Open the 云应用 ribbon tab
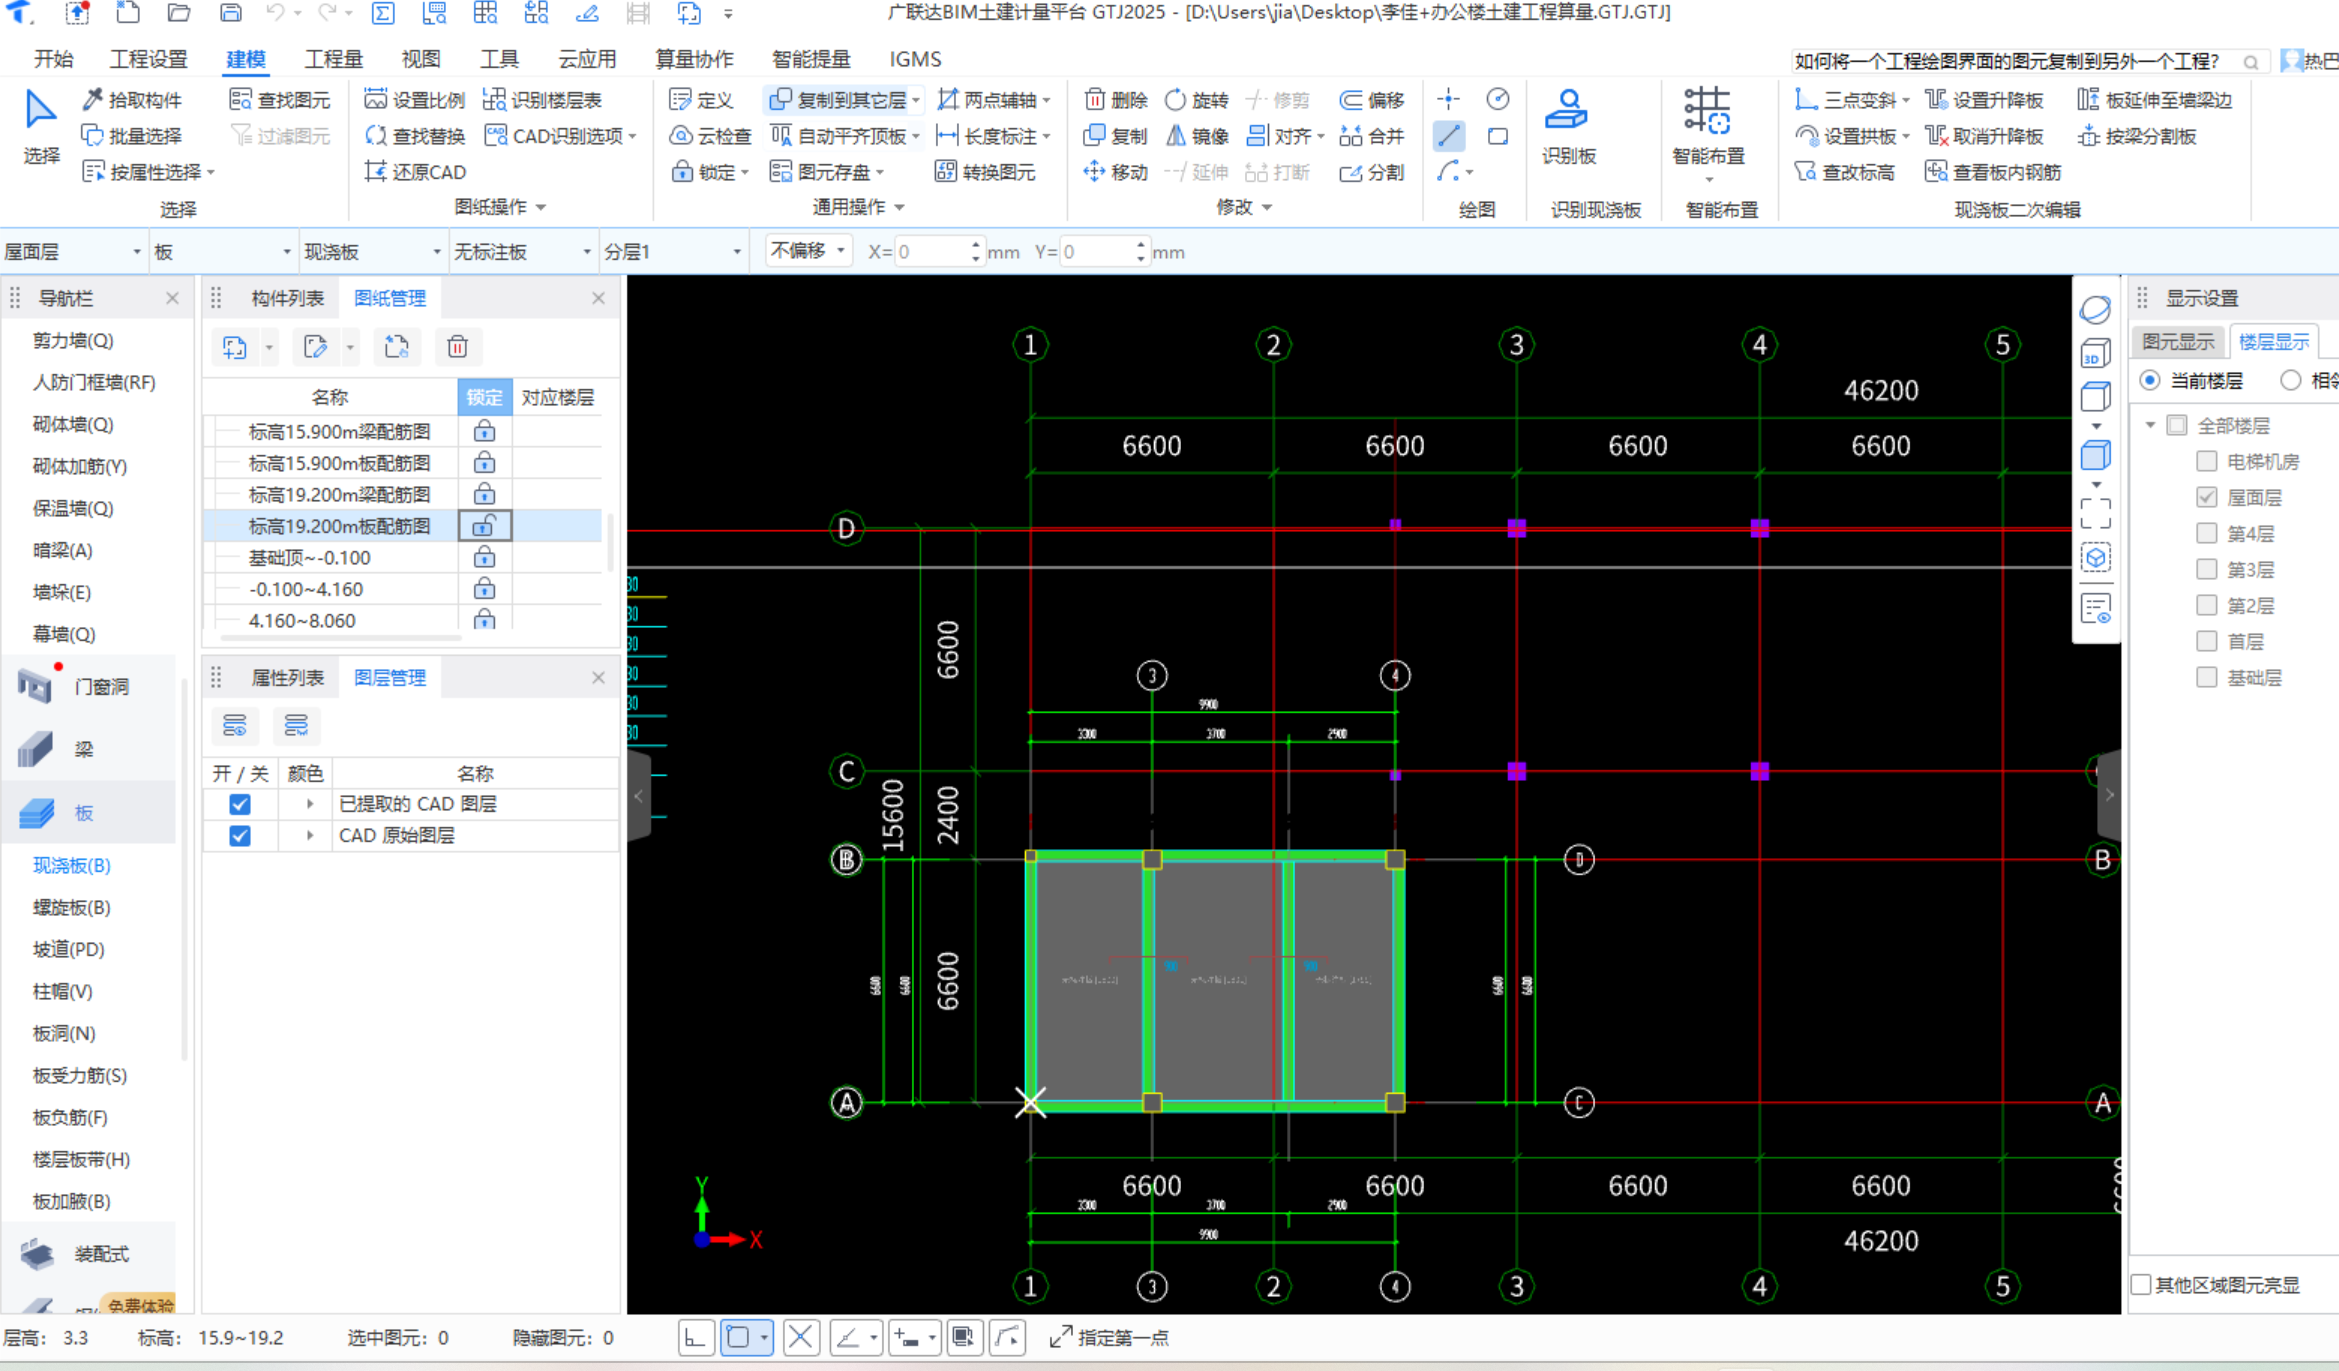This screenshot has height=1371, width=2339. 587,59
